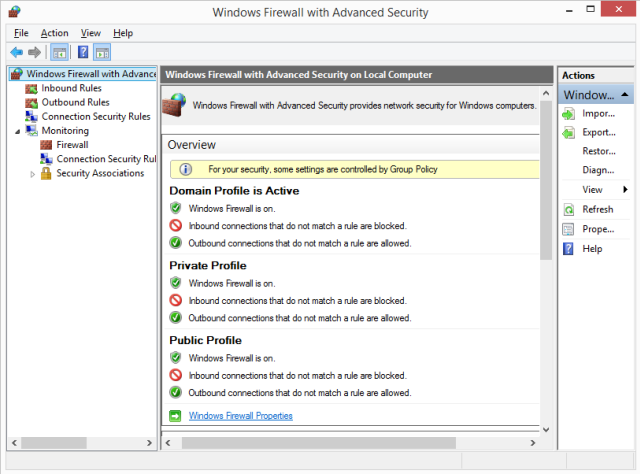Click Domain Profile firewall-on shield icon
640x474 pixels.
(x=176, y=208)
